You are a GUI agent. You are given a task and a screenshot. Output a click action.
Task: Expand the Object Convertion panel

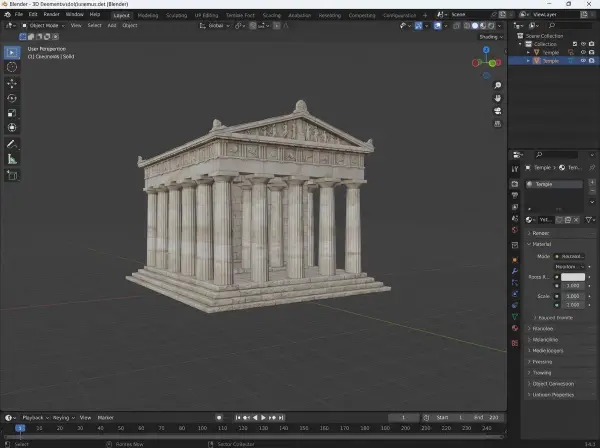point(561,384)
